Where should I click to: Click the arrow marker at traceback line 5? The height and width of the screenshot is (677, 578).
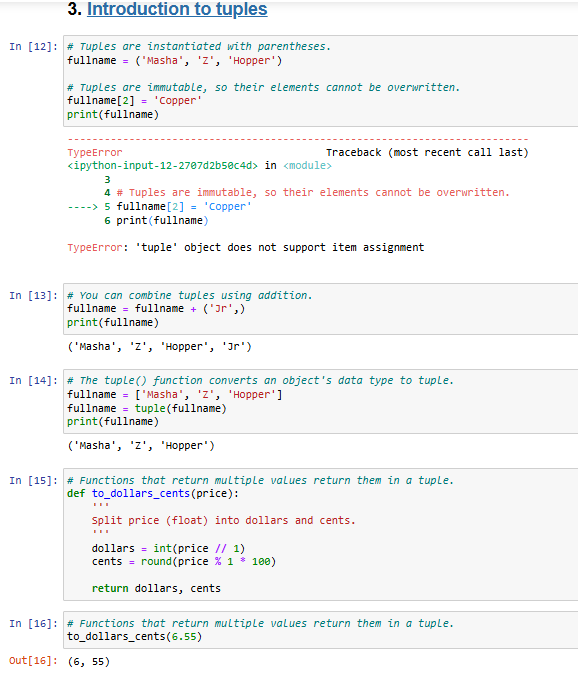(82, 207)
